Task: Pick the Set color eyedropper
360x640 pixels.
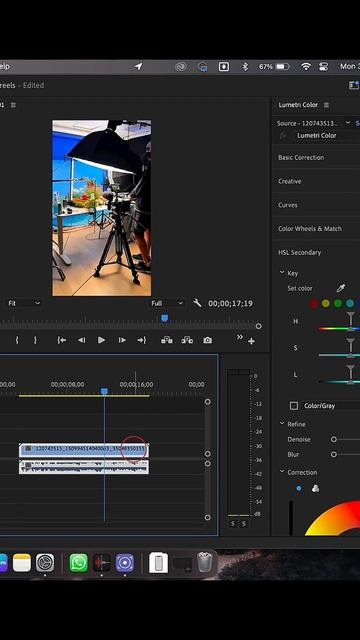Action: coord(340,288)
